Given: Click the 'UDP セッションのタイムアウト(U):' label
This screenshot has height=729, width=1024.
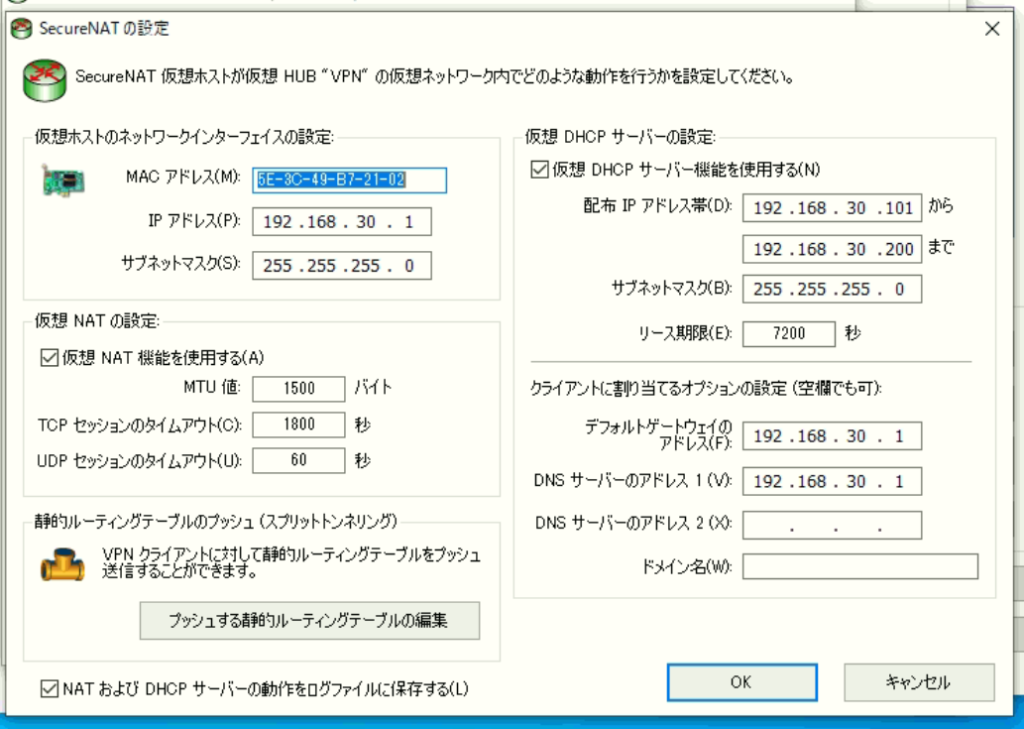Looking at the screenshot, I should pyautogui.click(x=140, y=461).
